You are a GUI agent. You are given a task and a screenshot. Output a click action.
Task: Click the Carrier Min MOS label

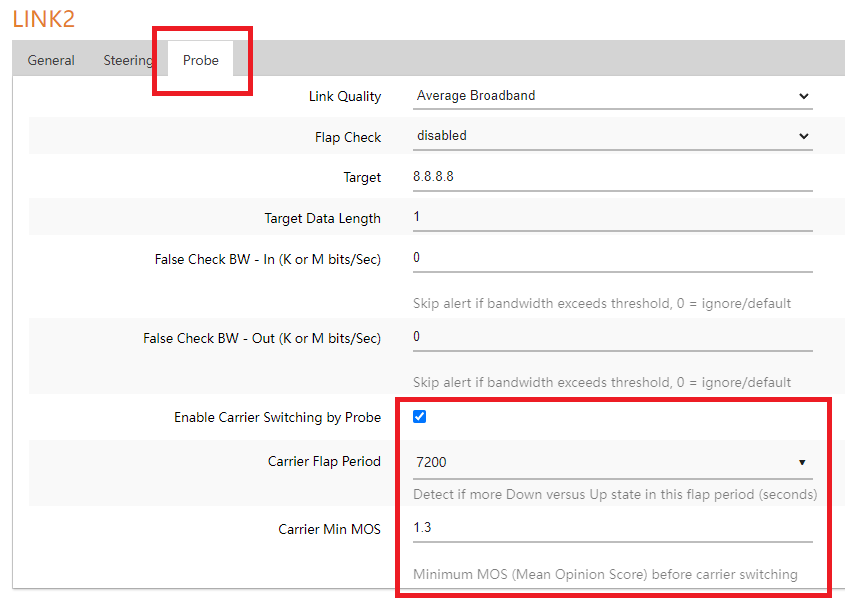329,529
